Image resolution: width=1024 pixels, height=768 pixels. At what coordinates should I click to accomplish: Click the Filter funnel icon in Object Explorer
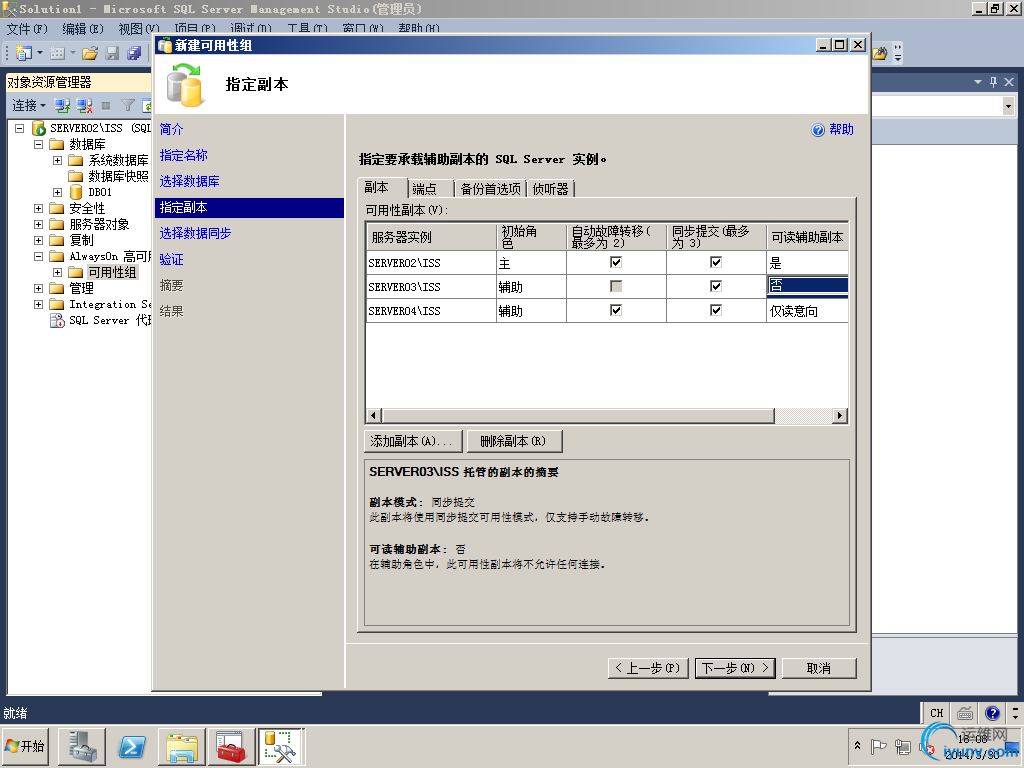point(128,105)
